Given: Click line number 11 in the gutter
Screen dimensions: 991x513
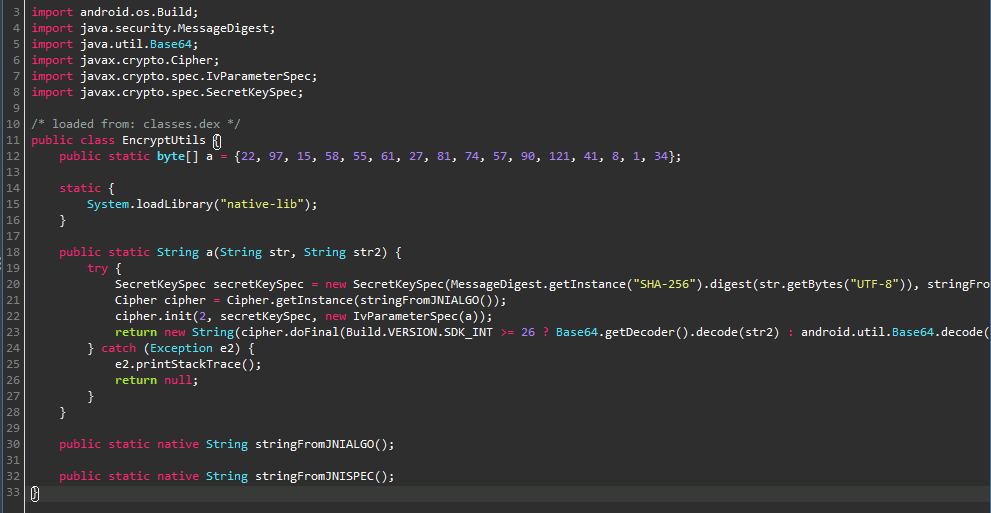Looking at the screenshot, I should (13, 140).
